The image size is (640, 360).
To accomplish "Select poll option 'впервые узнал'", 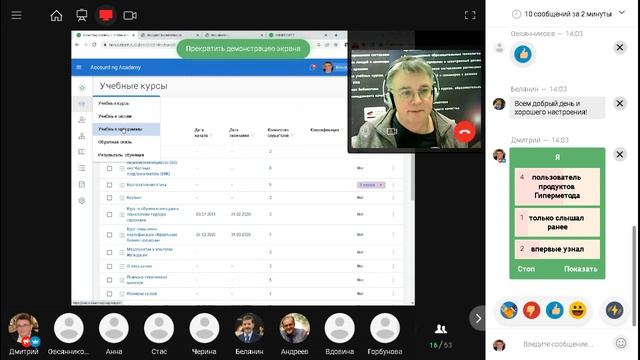I will [557, 249].
